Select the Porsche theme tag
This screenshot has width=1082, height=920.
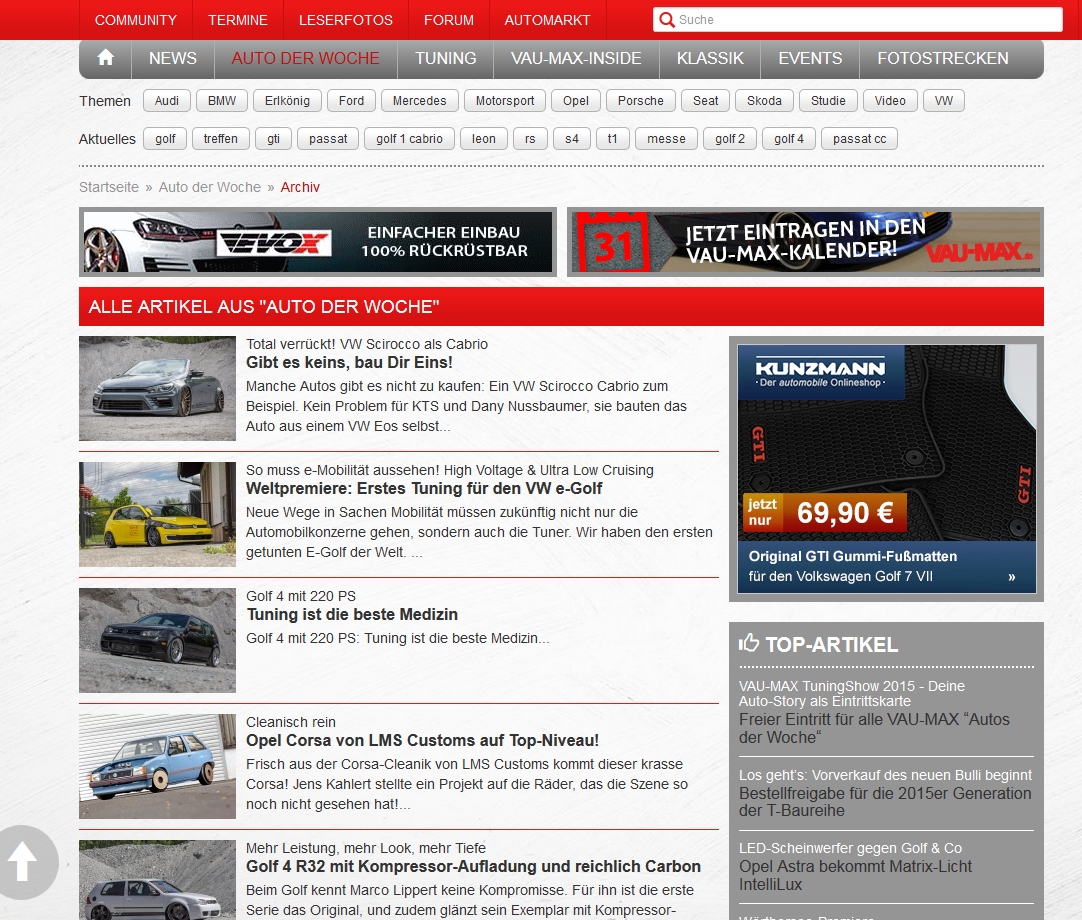point(640,101)
